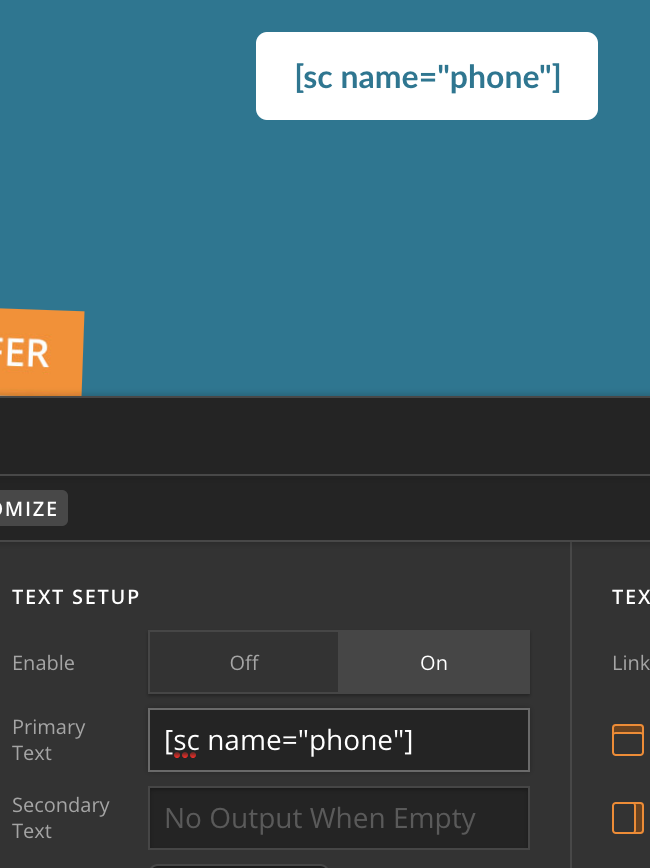Click the Link label in right panel
This screenshot has width=650, height=868.
(631, 663)
